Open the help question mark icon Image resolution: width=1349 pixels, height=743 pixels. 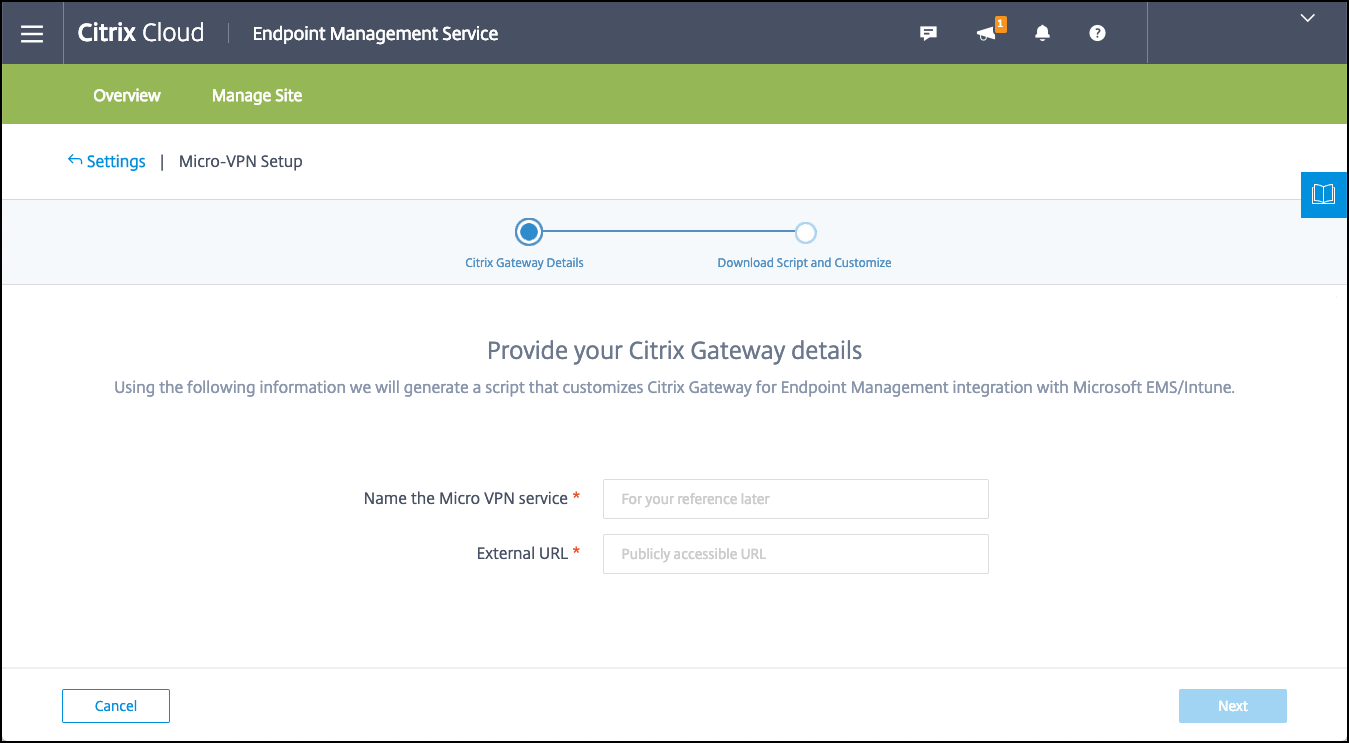coord(1097,33)
